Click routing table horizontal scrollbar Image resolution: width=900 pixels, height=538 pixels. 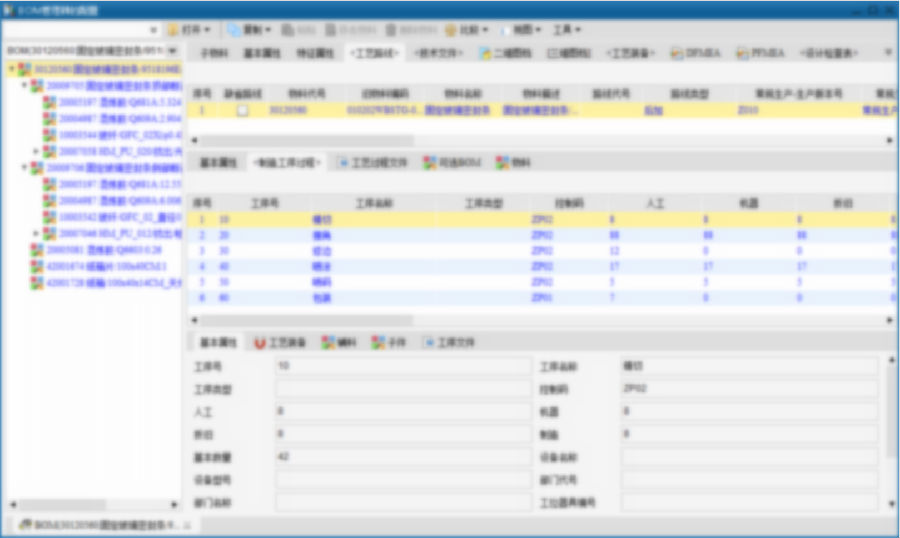tap(307, 140)
